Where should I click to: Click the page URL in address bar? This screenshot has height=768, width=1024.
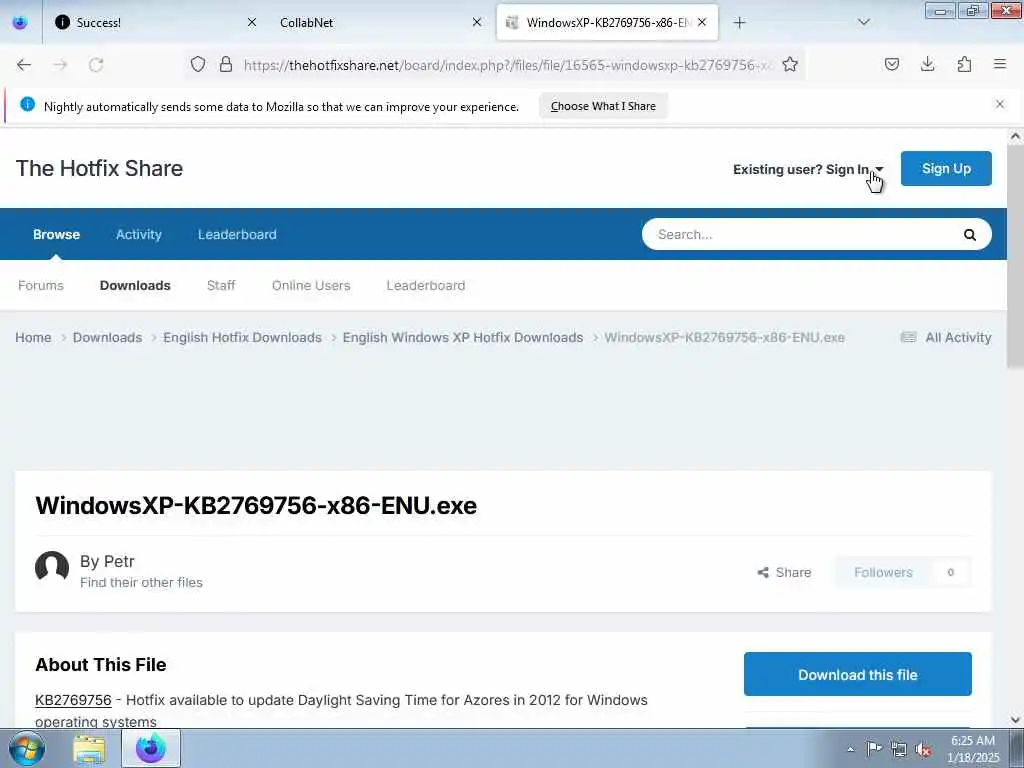click(x=507, y=65)
